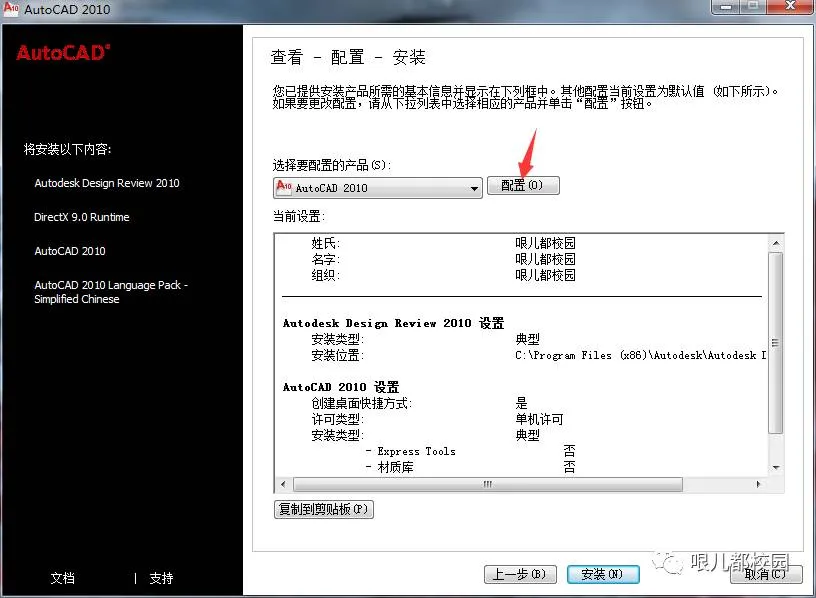816x598 pixels.
Task: Click the 当前设置 label
Action: 299,216
